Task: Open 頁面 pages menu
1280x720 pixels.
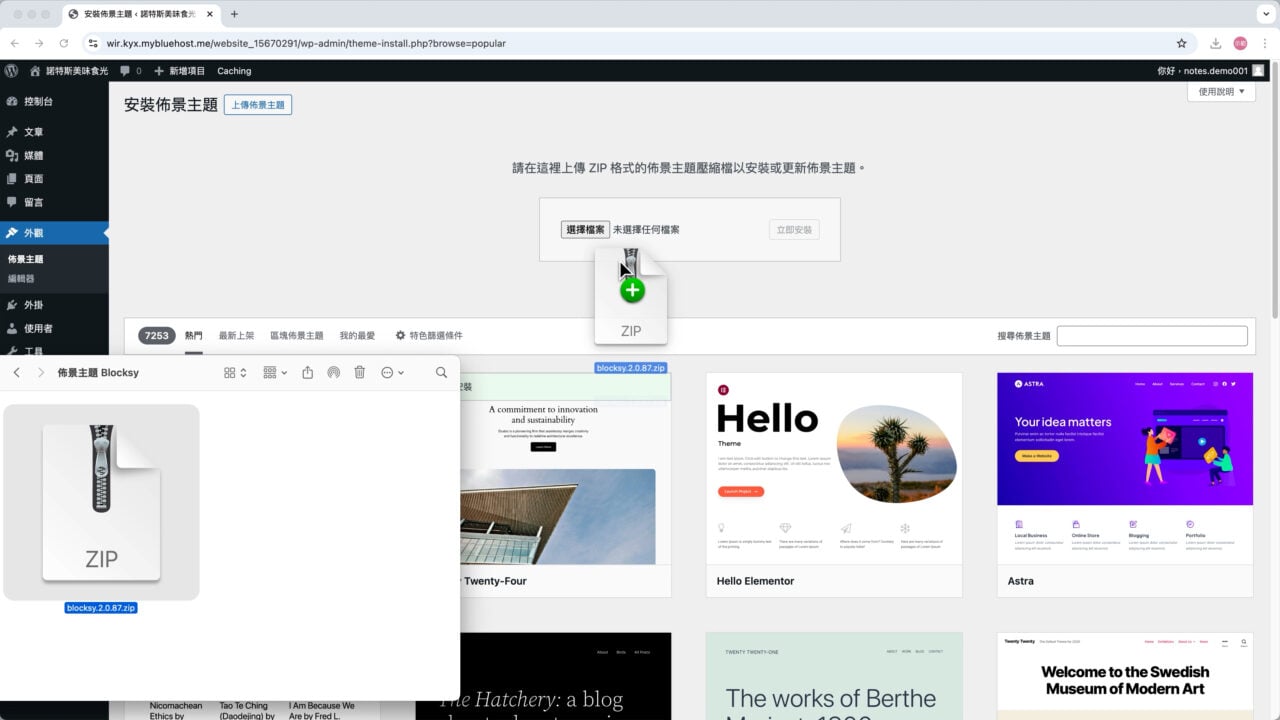Action: pos(33,179)
